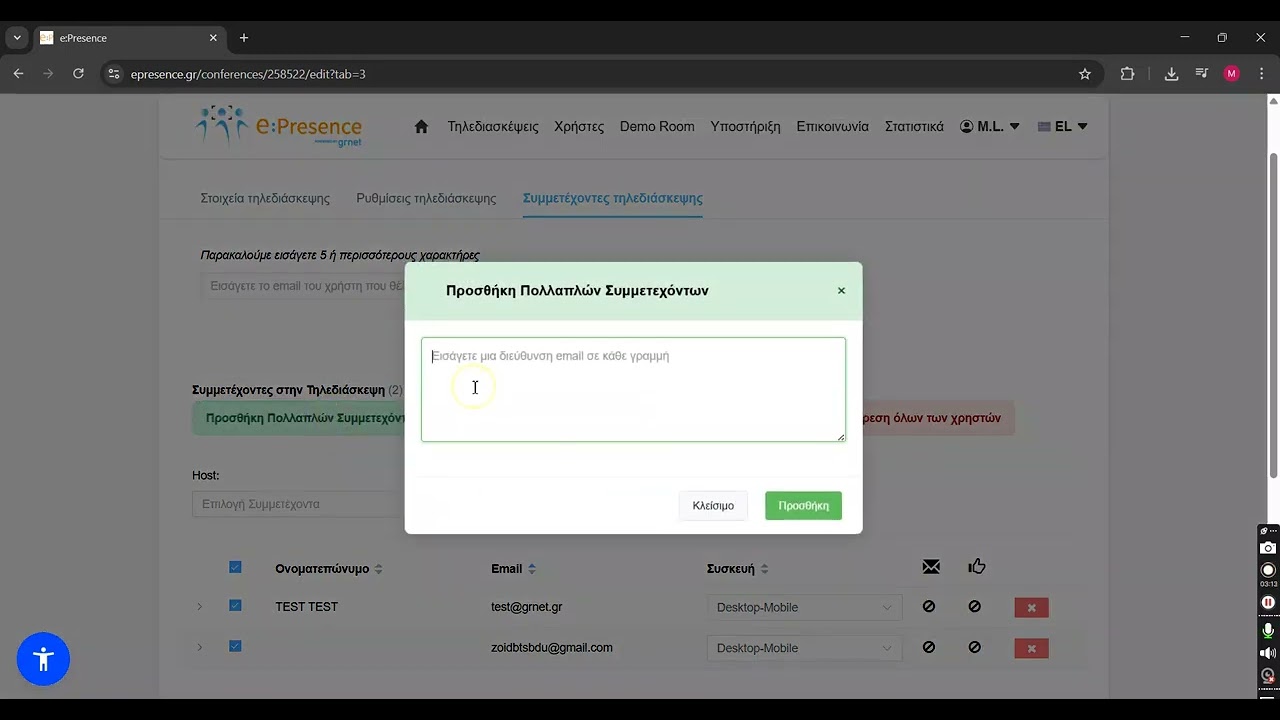Screen dimensions: 1280x720
Task: Open the tab search dropdown arrow
Action: (17, 38)
